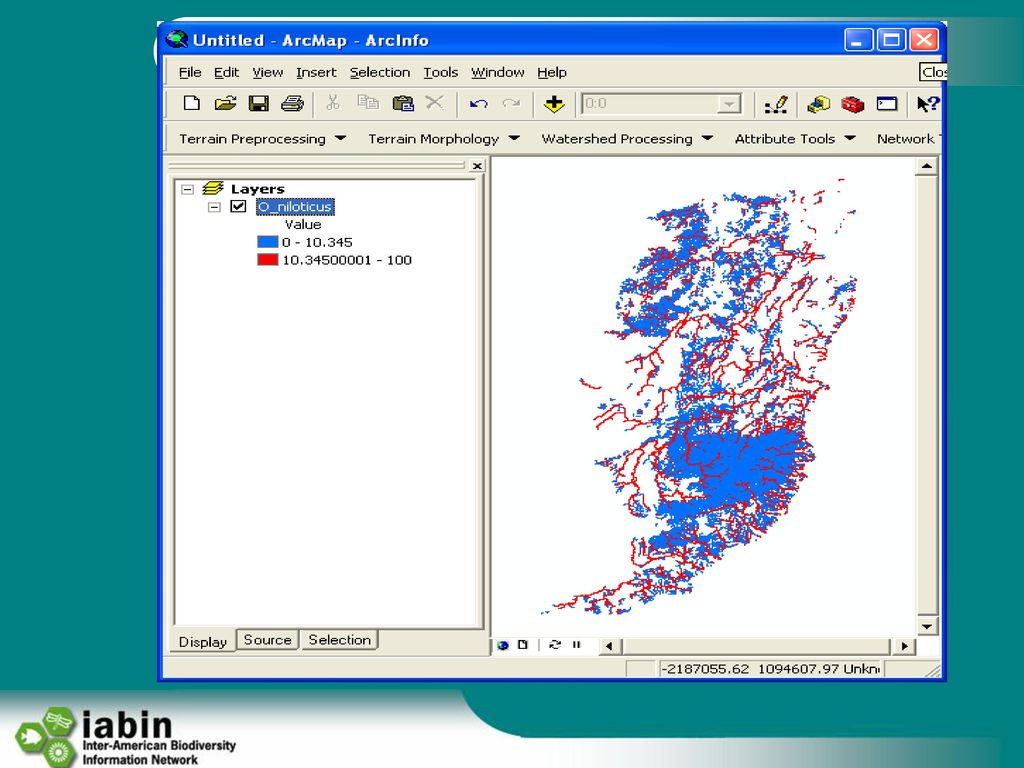Click the map scroll down arrow
The width and height of the screenshot is (1024, 768).
(927, 627)
